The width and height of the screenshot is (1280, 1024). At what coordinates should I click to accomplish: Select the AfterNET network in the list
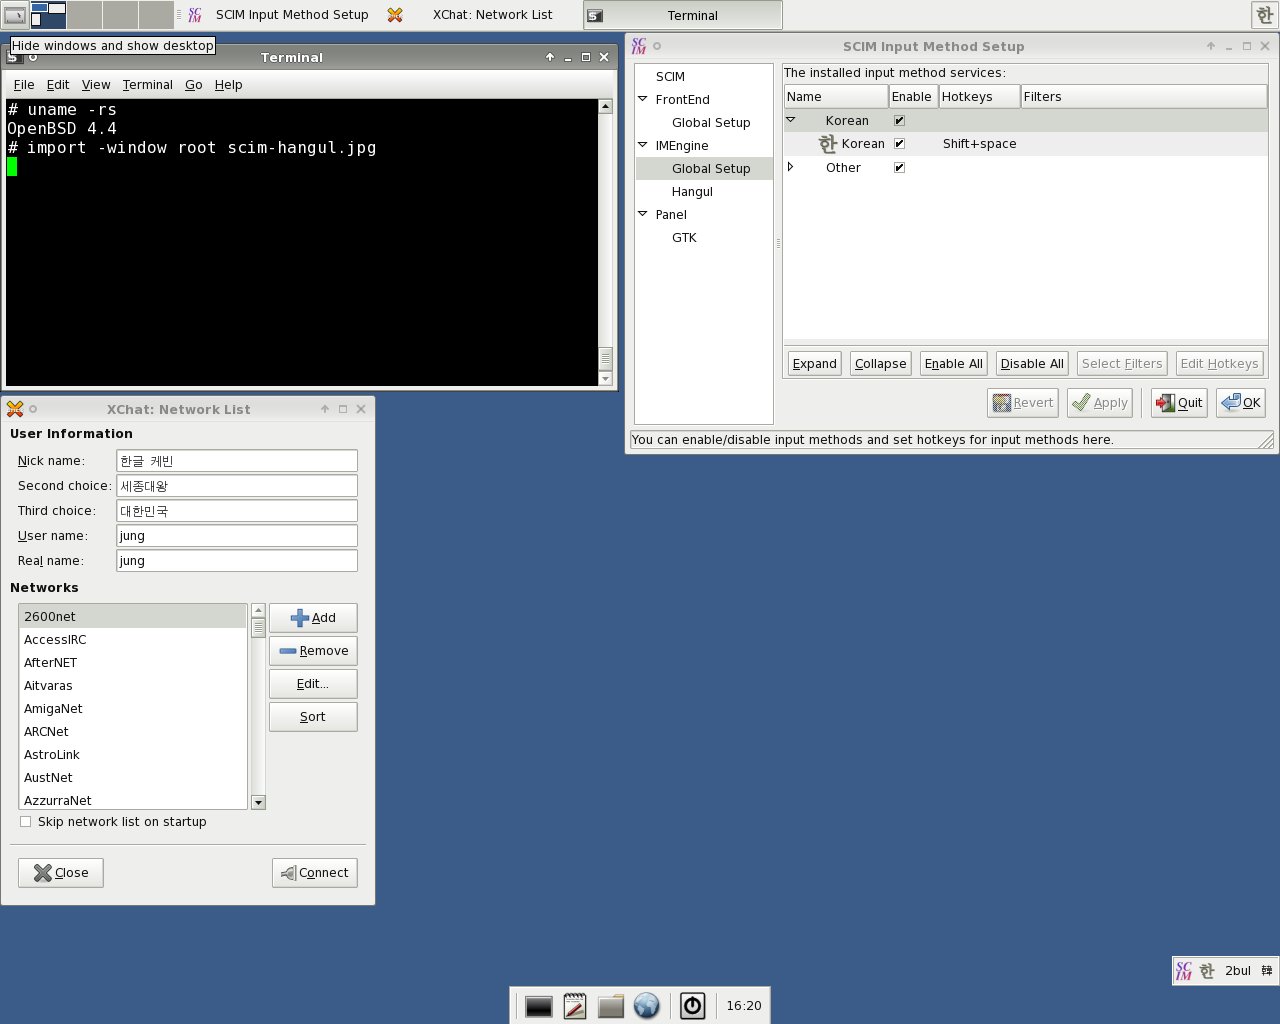(x=133, y=663)
